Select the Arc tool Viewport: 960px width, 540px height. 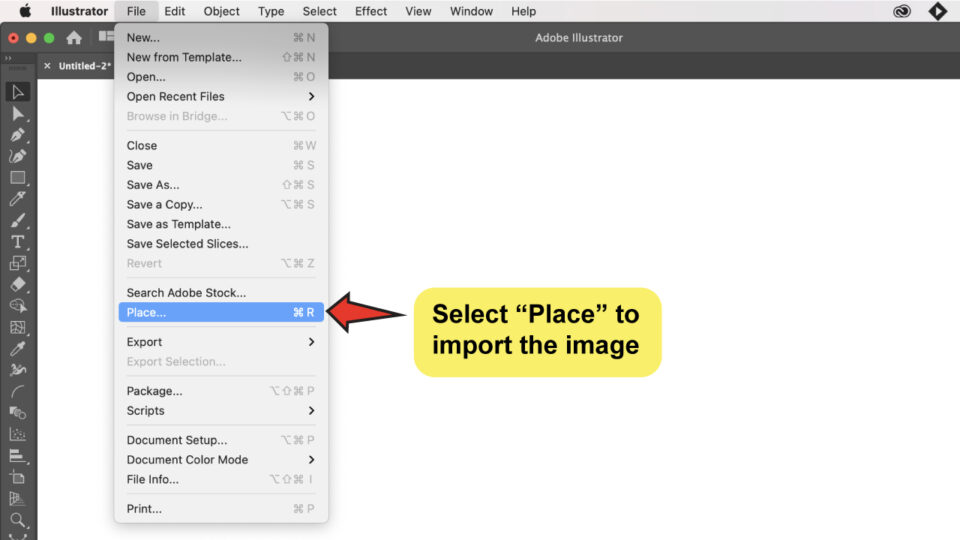[x=17, y=391]
